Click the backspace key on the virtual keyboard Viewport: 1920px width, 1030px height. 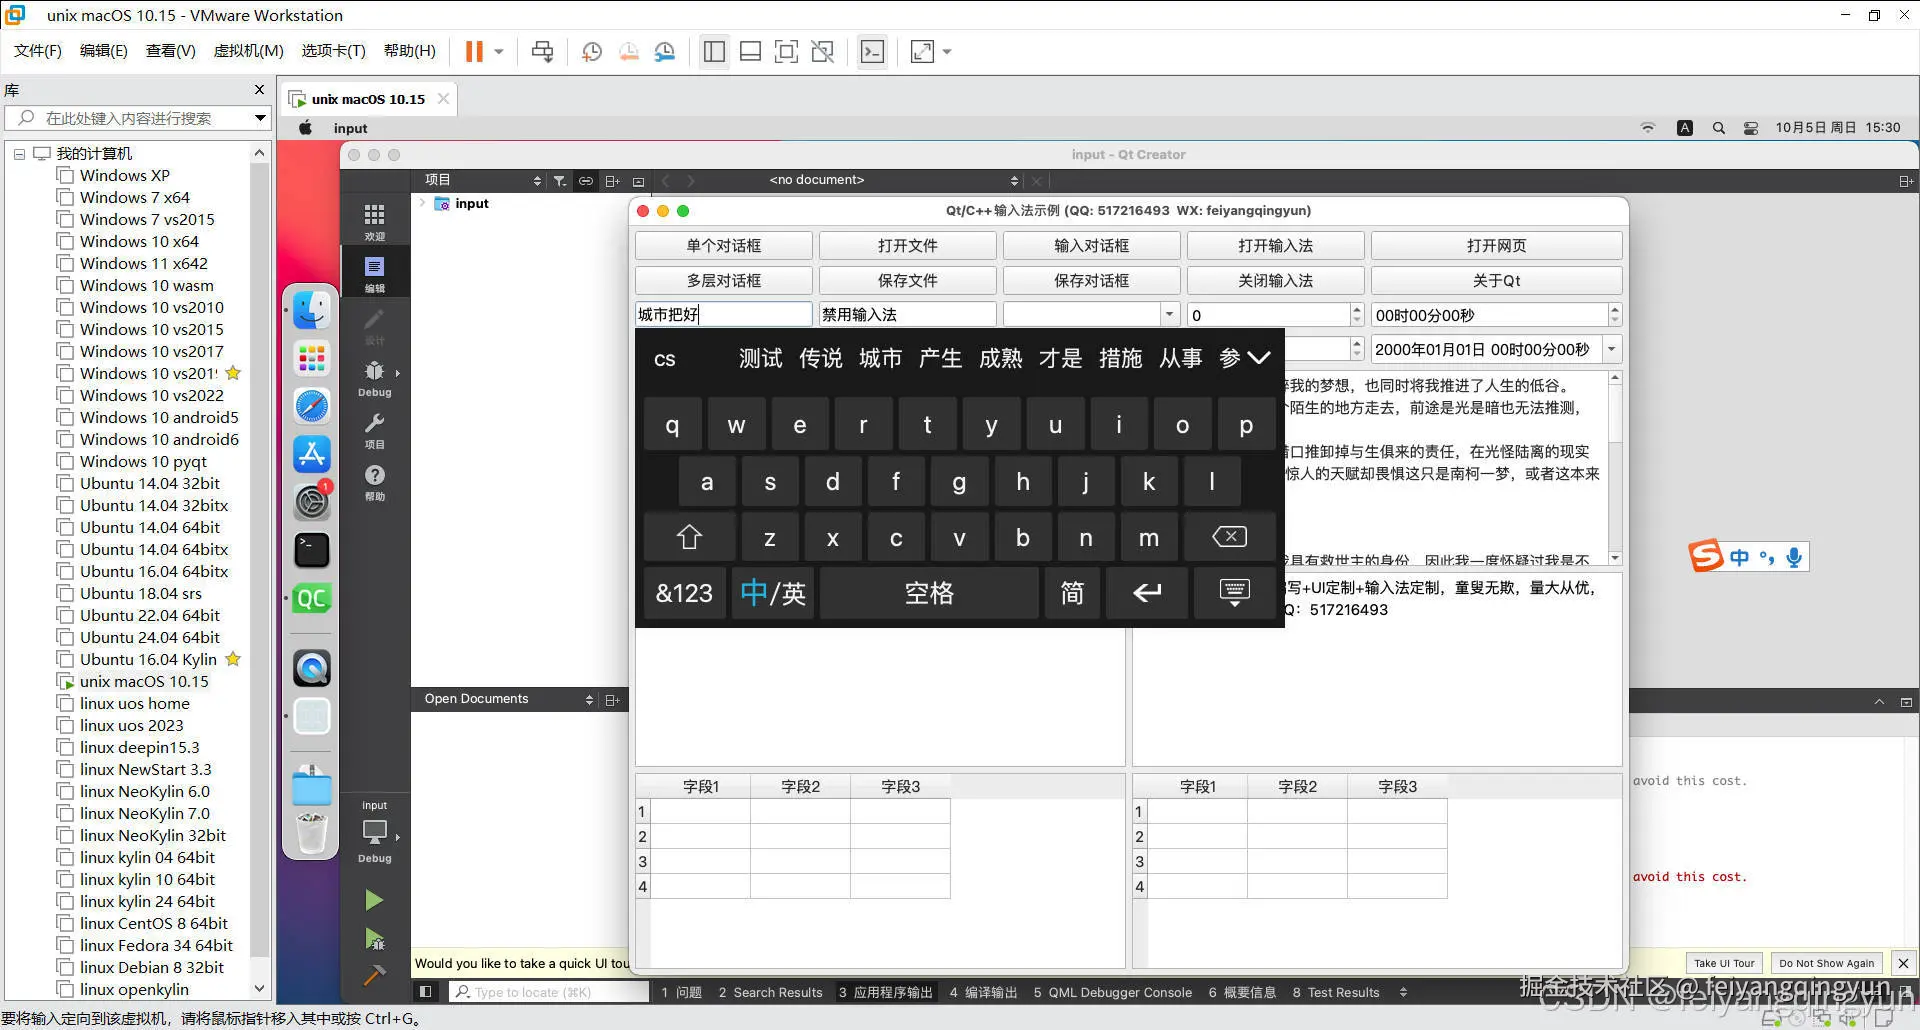1229,537
